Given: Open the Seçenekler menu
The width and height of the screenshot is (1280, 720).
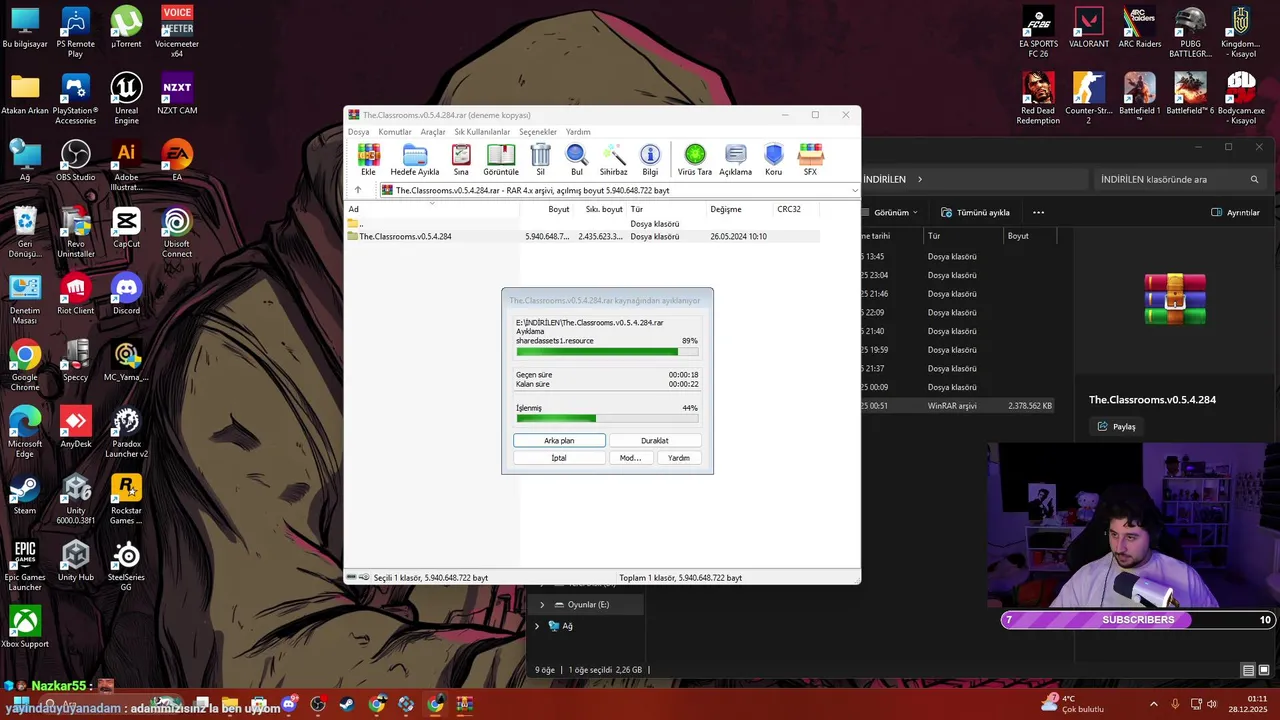Looking at the screenshot, I should pyautogui.click(x=538, y=132).
